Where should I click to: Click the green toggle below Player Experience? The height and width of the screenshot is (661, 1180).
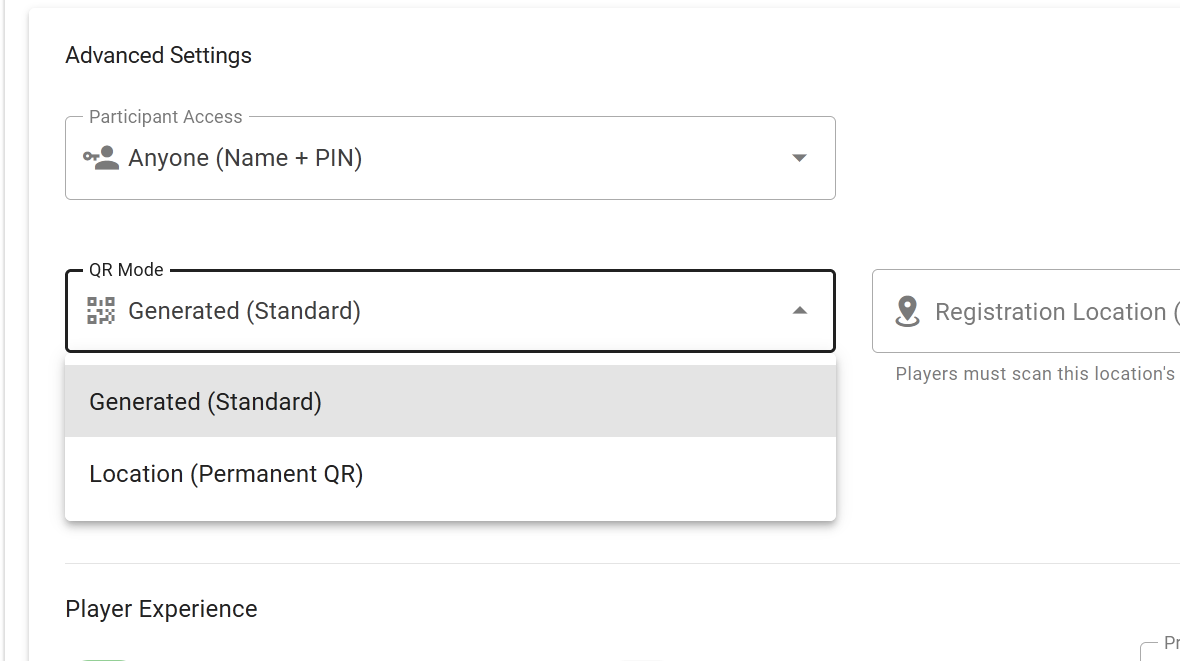click(x=105, y=658)
